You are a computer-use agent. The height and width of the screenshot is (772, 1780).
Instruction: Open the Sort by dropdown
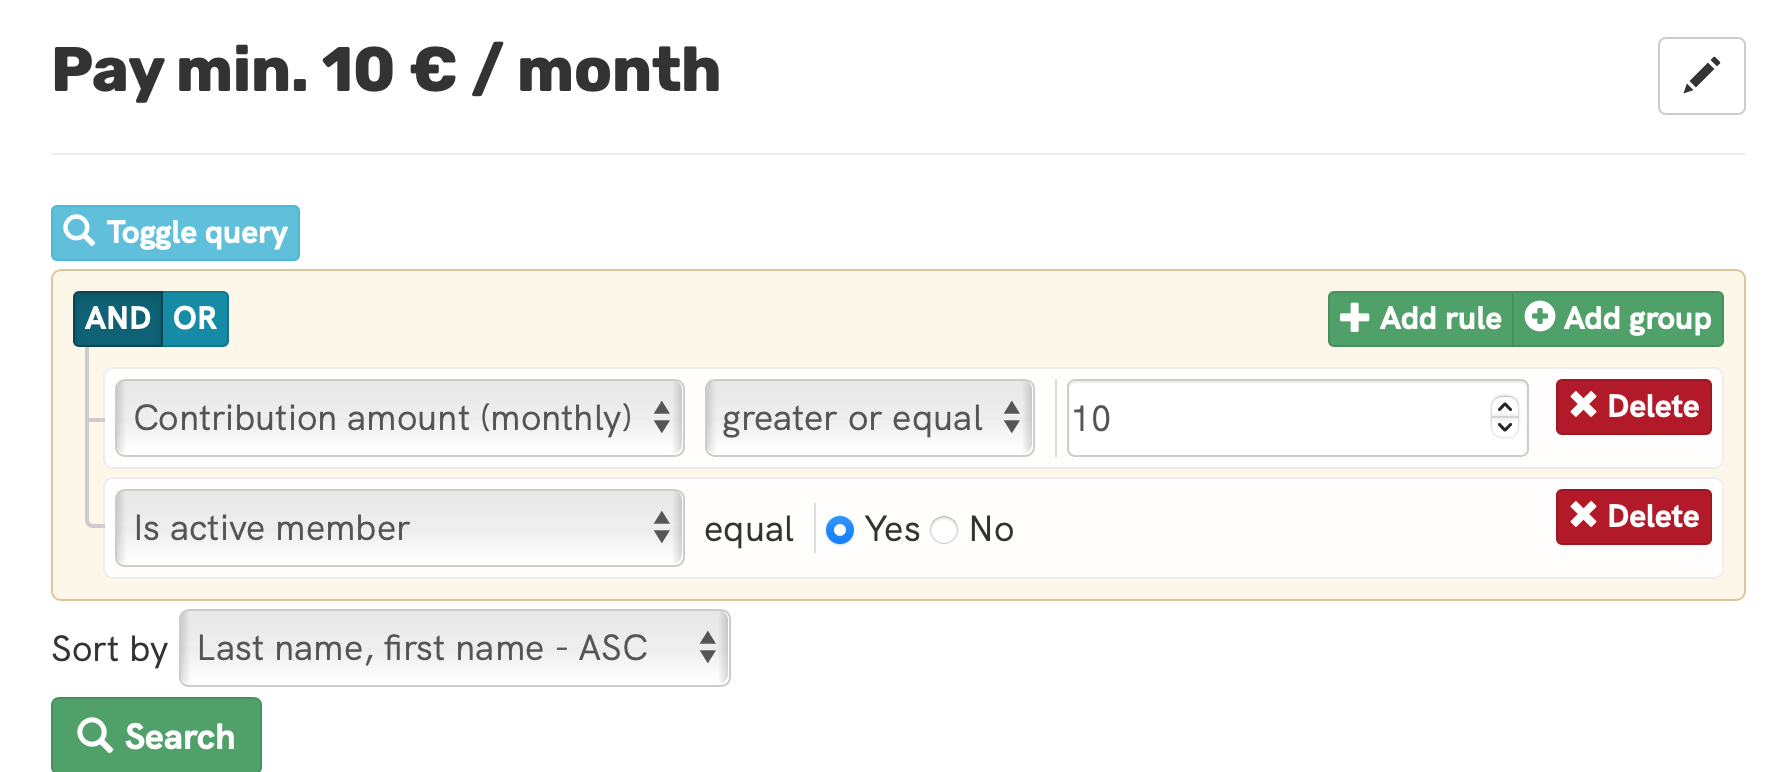[x=455, y=648]
